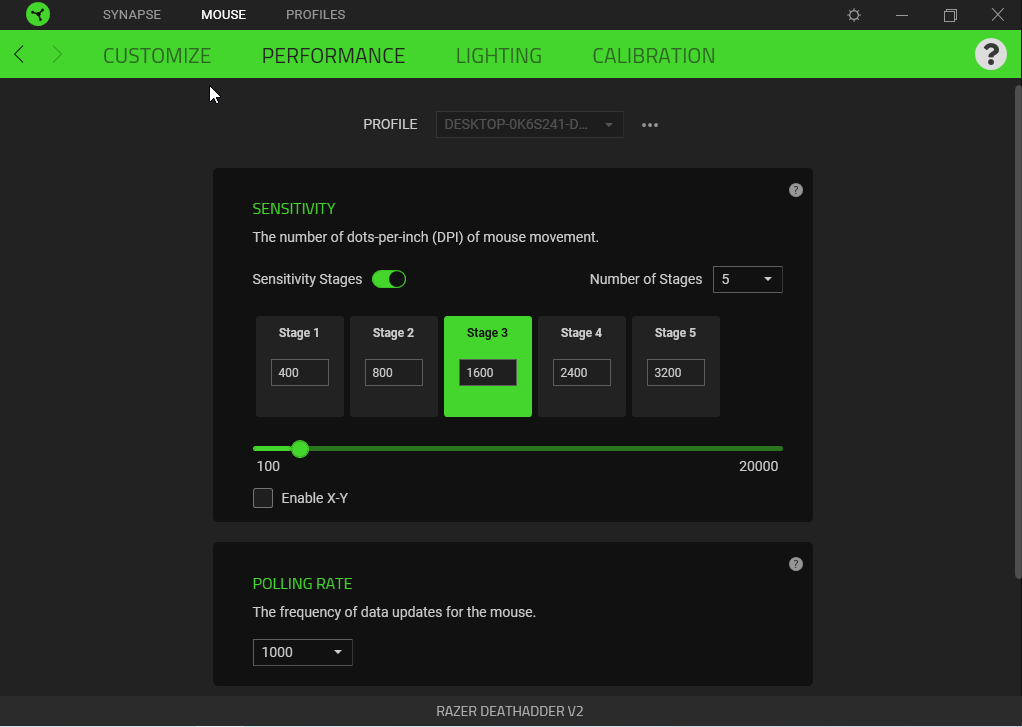Click the Stage 5 DPI field 3200
The width and height of the screenshot is (1022, 727).
point(675,372)
